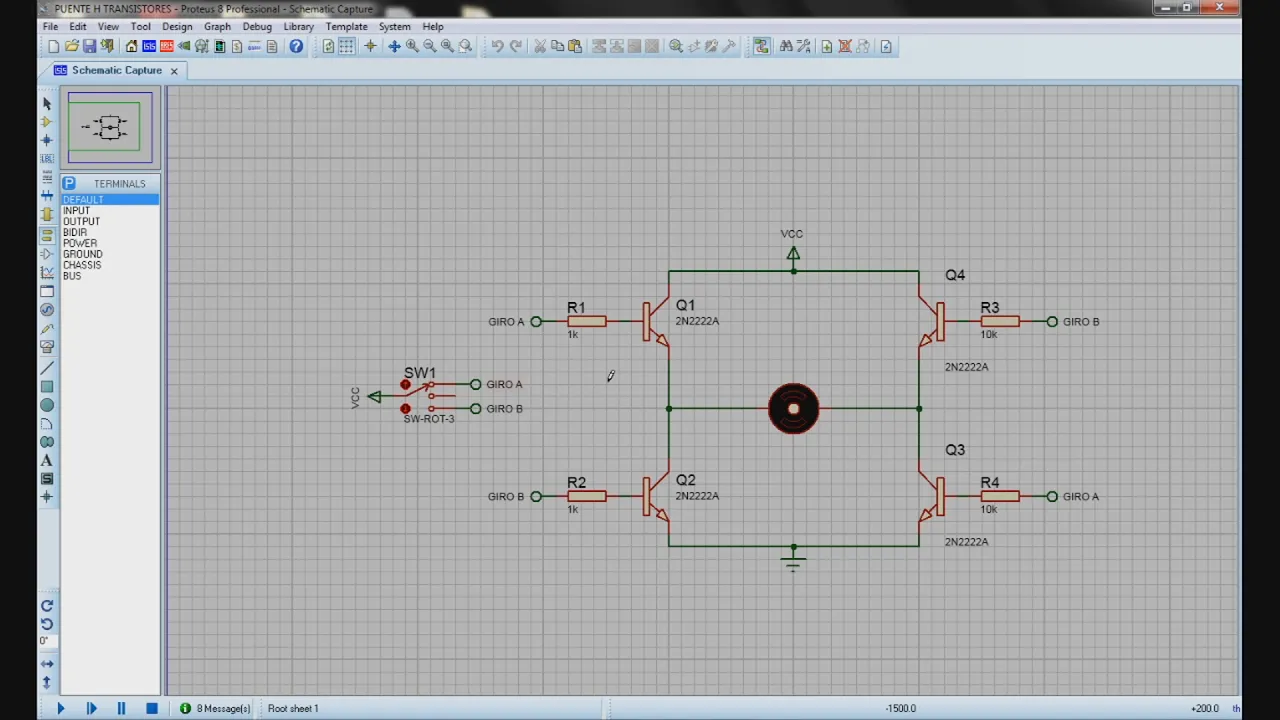Open the File menu
This screenshot has width=1280, height=720.
coord(50,26)
